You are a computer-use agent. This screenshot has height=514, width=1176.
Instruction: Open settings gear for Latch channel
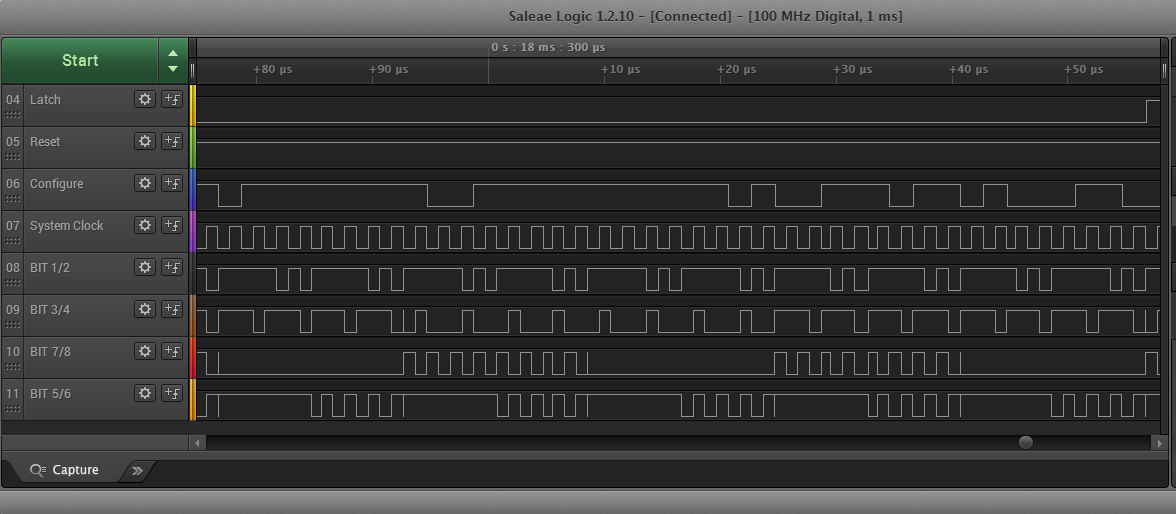point(145,99)
